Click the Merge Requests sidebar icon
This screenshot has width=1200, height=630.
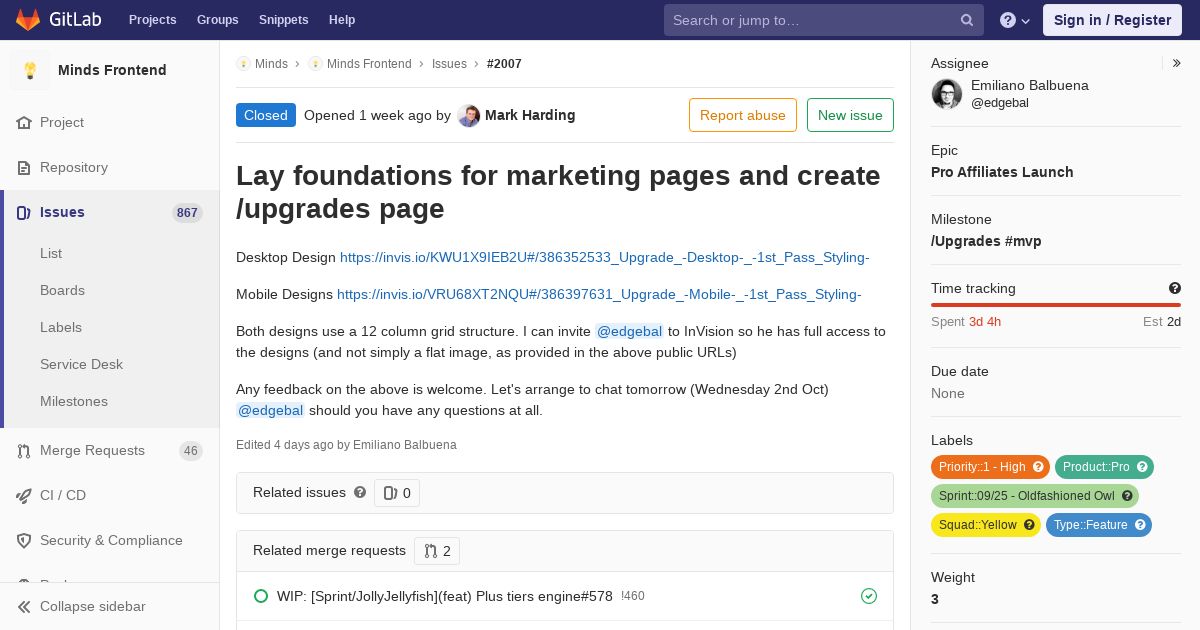pyautogui.click(x=24, y=451)
